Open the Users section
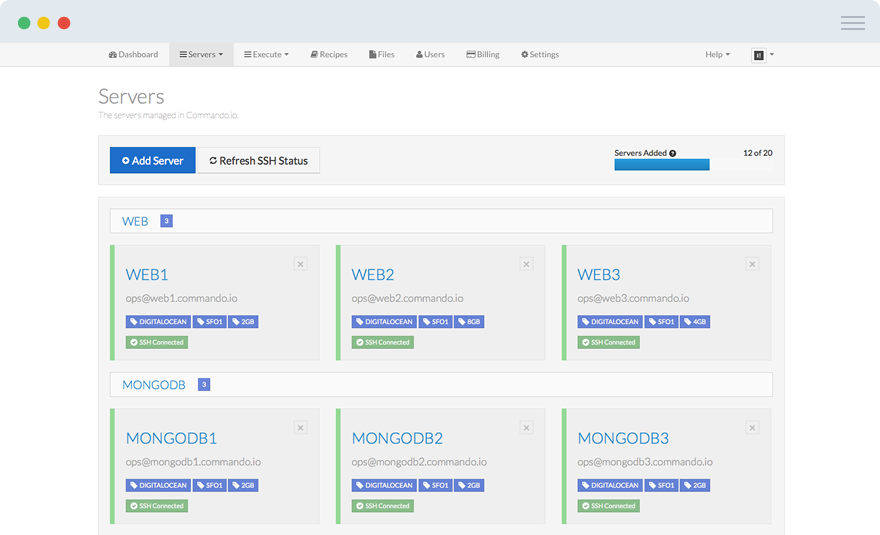Image resolution: width=880 pixels, height=535 pixels. (430, 54)
